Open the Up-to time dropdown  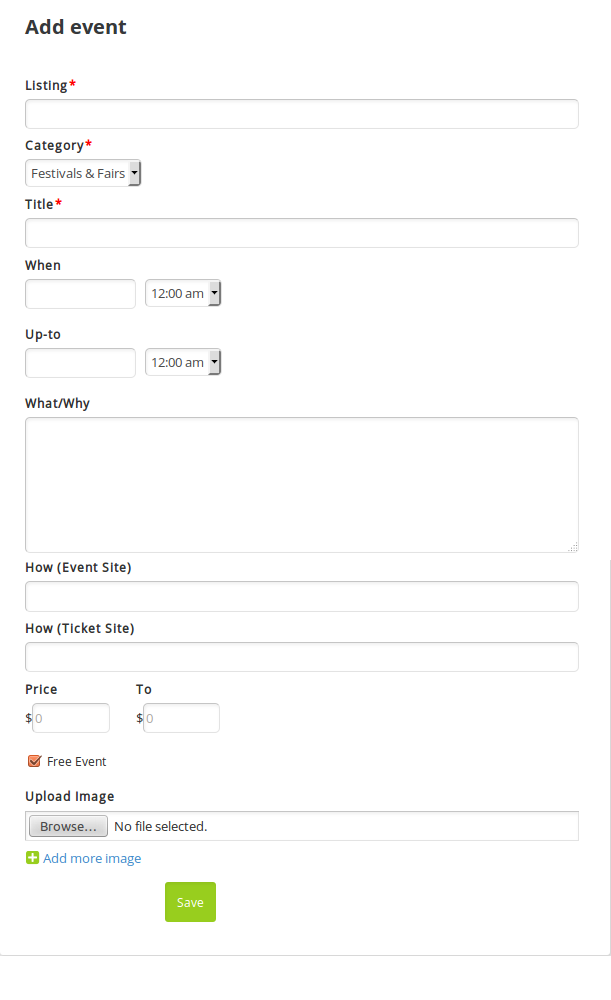click(183, 363)
